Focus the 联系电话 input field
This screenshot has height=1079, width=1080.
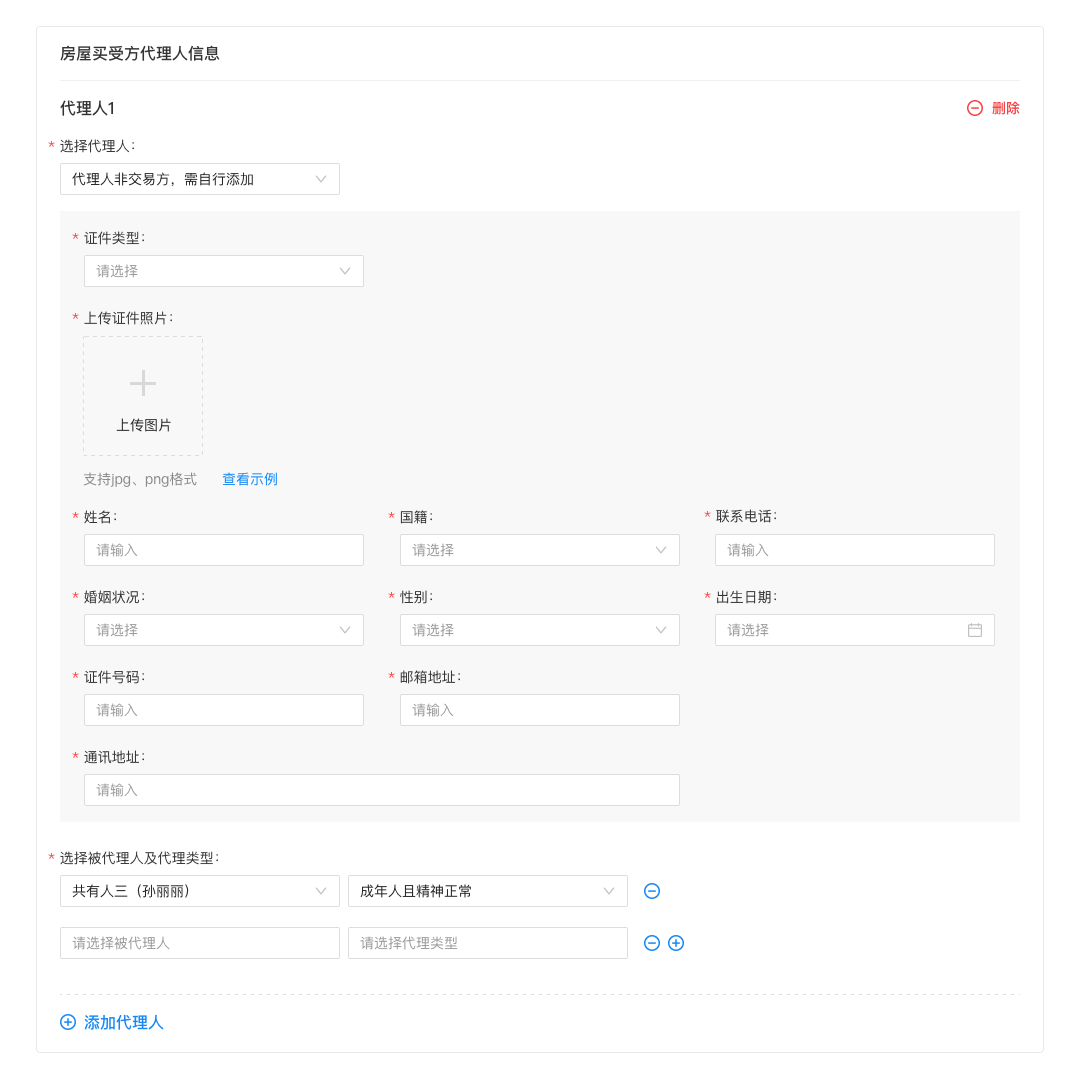[x=855, y=550]
